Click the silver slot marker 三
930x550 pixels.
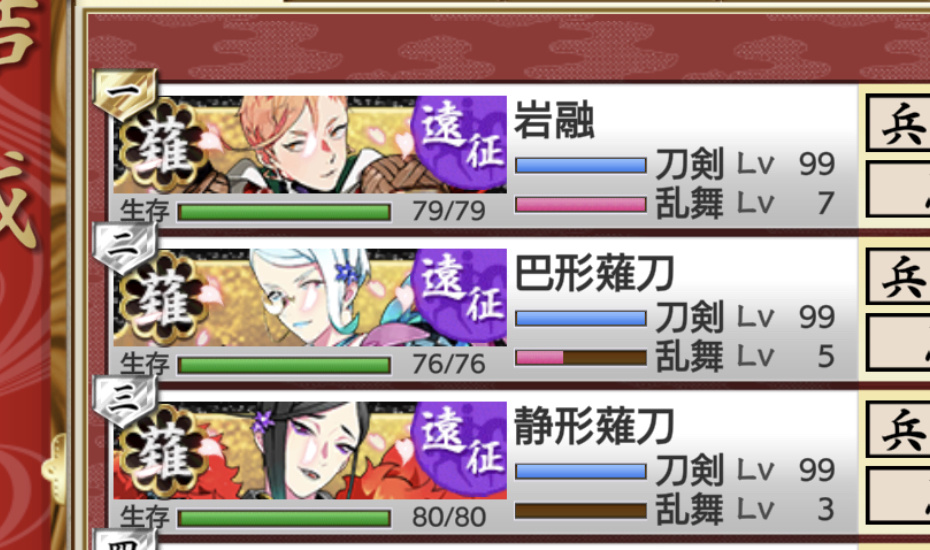click(x=125, y=400)
